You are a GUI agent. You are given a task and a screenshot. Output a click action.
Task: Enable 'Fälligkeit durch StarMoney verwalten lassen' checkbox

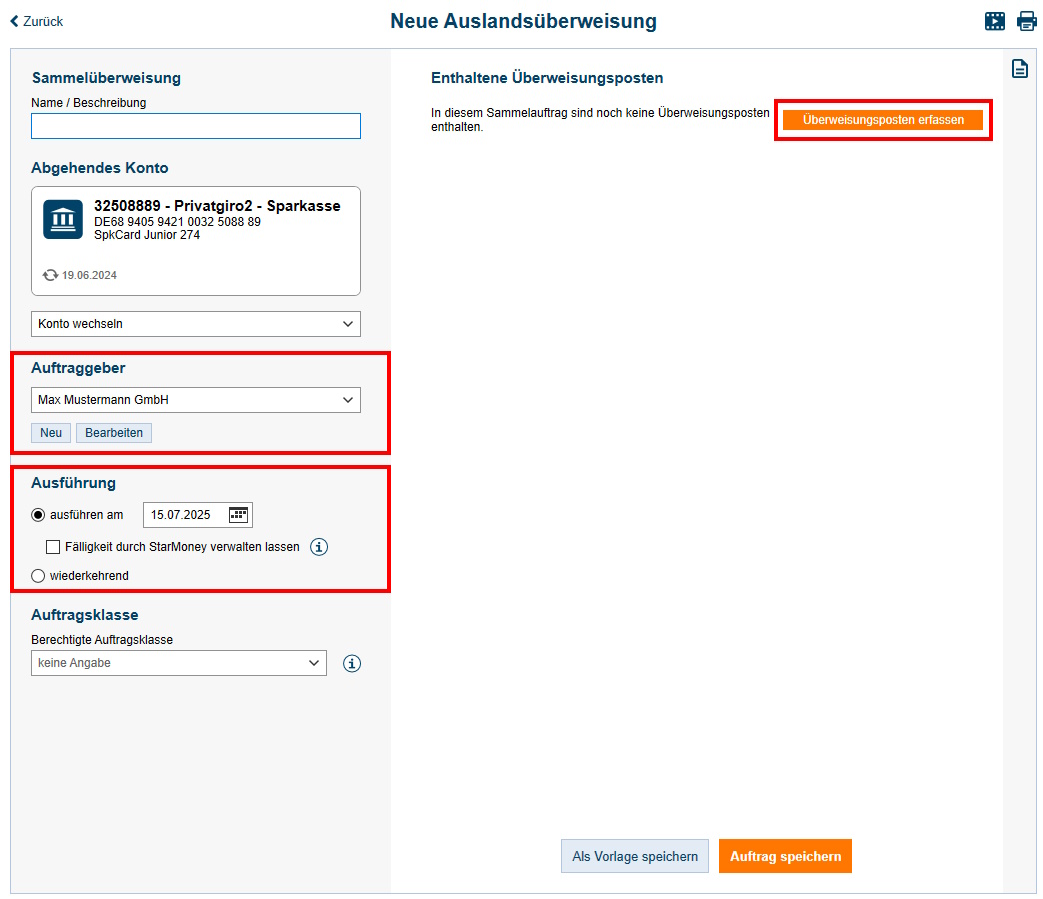[x=54, y=547]
